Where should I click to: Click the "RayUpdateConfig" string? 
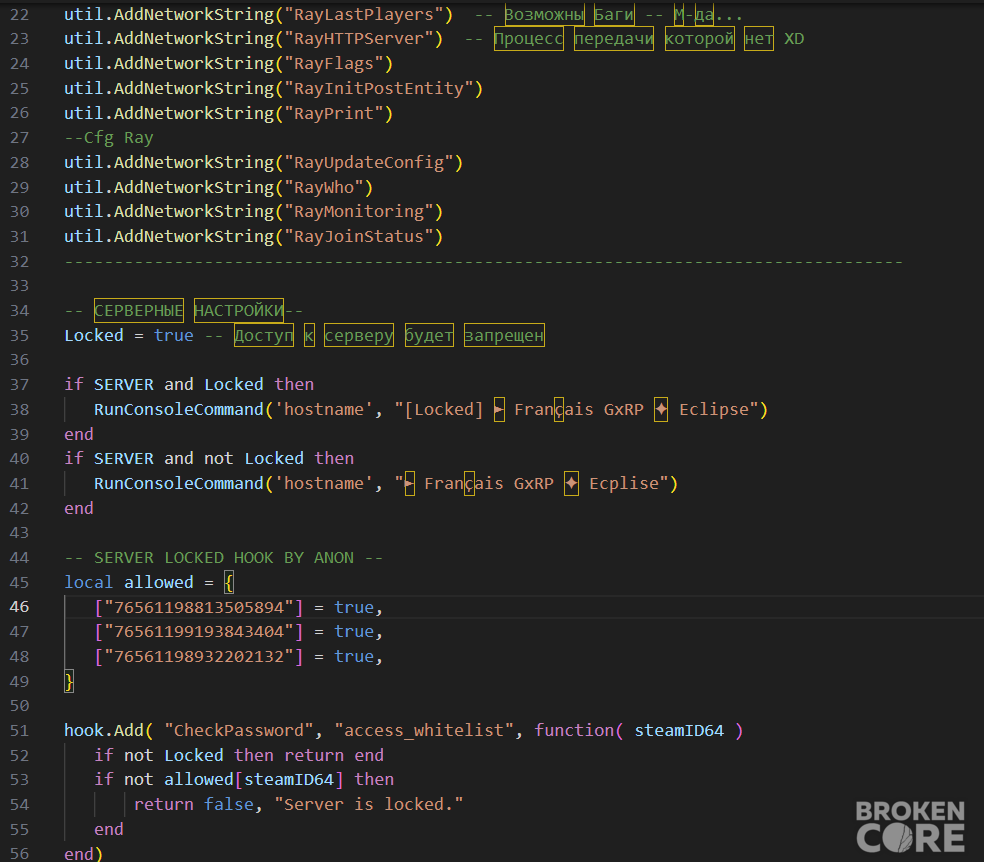click(369, 162)
